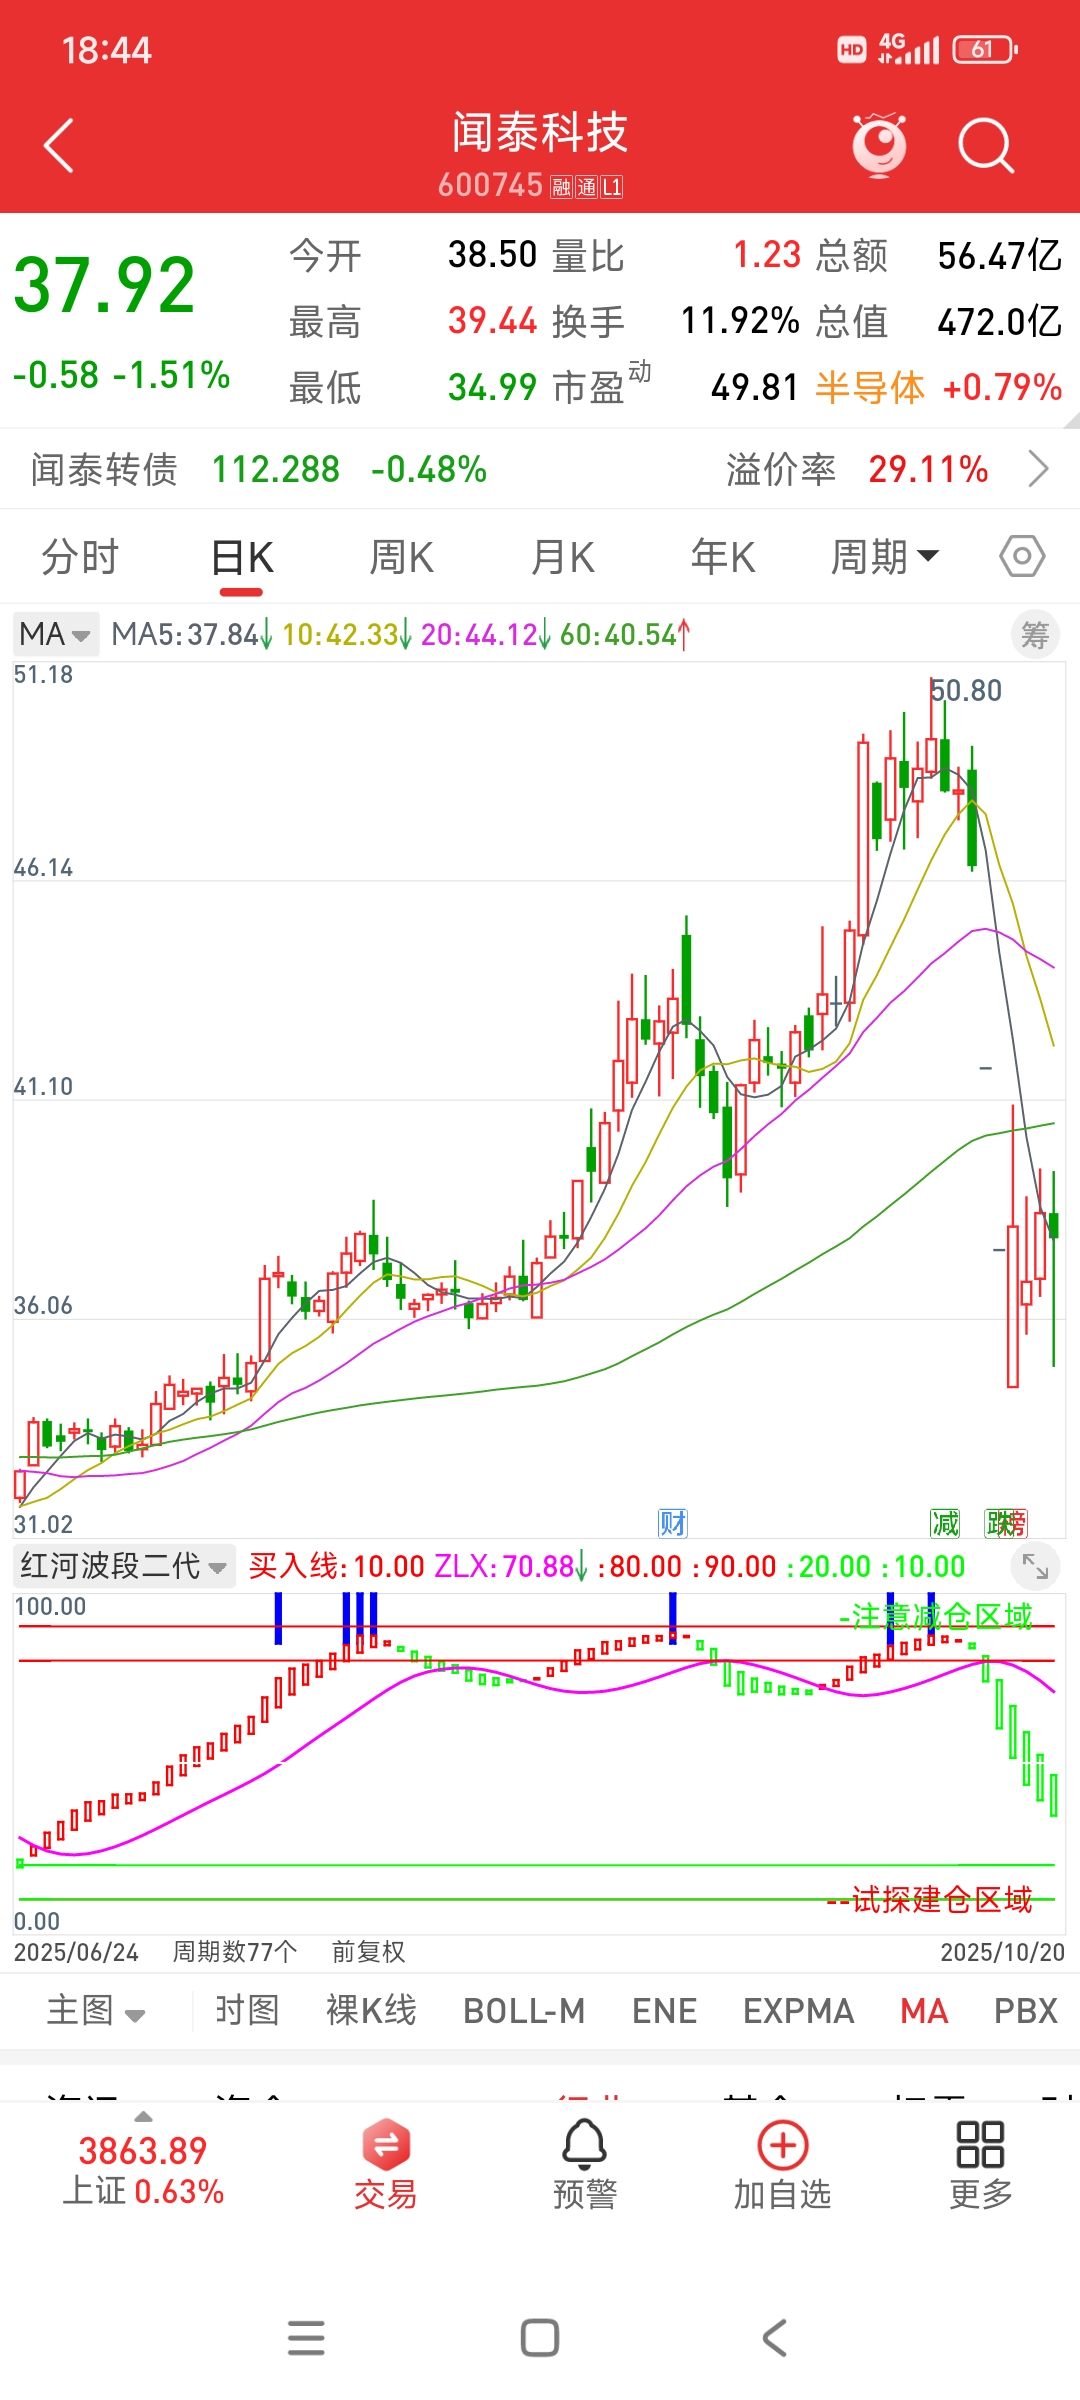Select 裸K线 chart option
The height and width of the screenshot is (2400, 1080).
point(371,2010)
